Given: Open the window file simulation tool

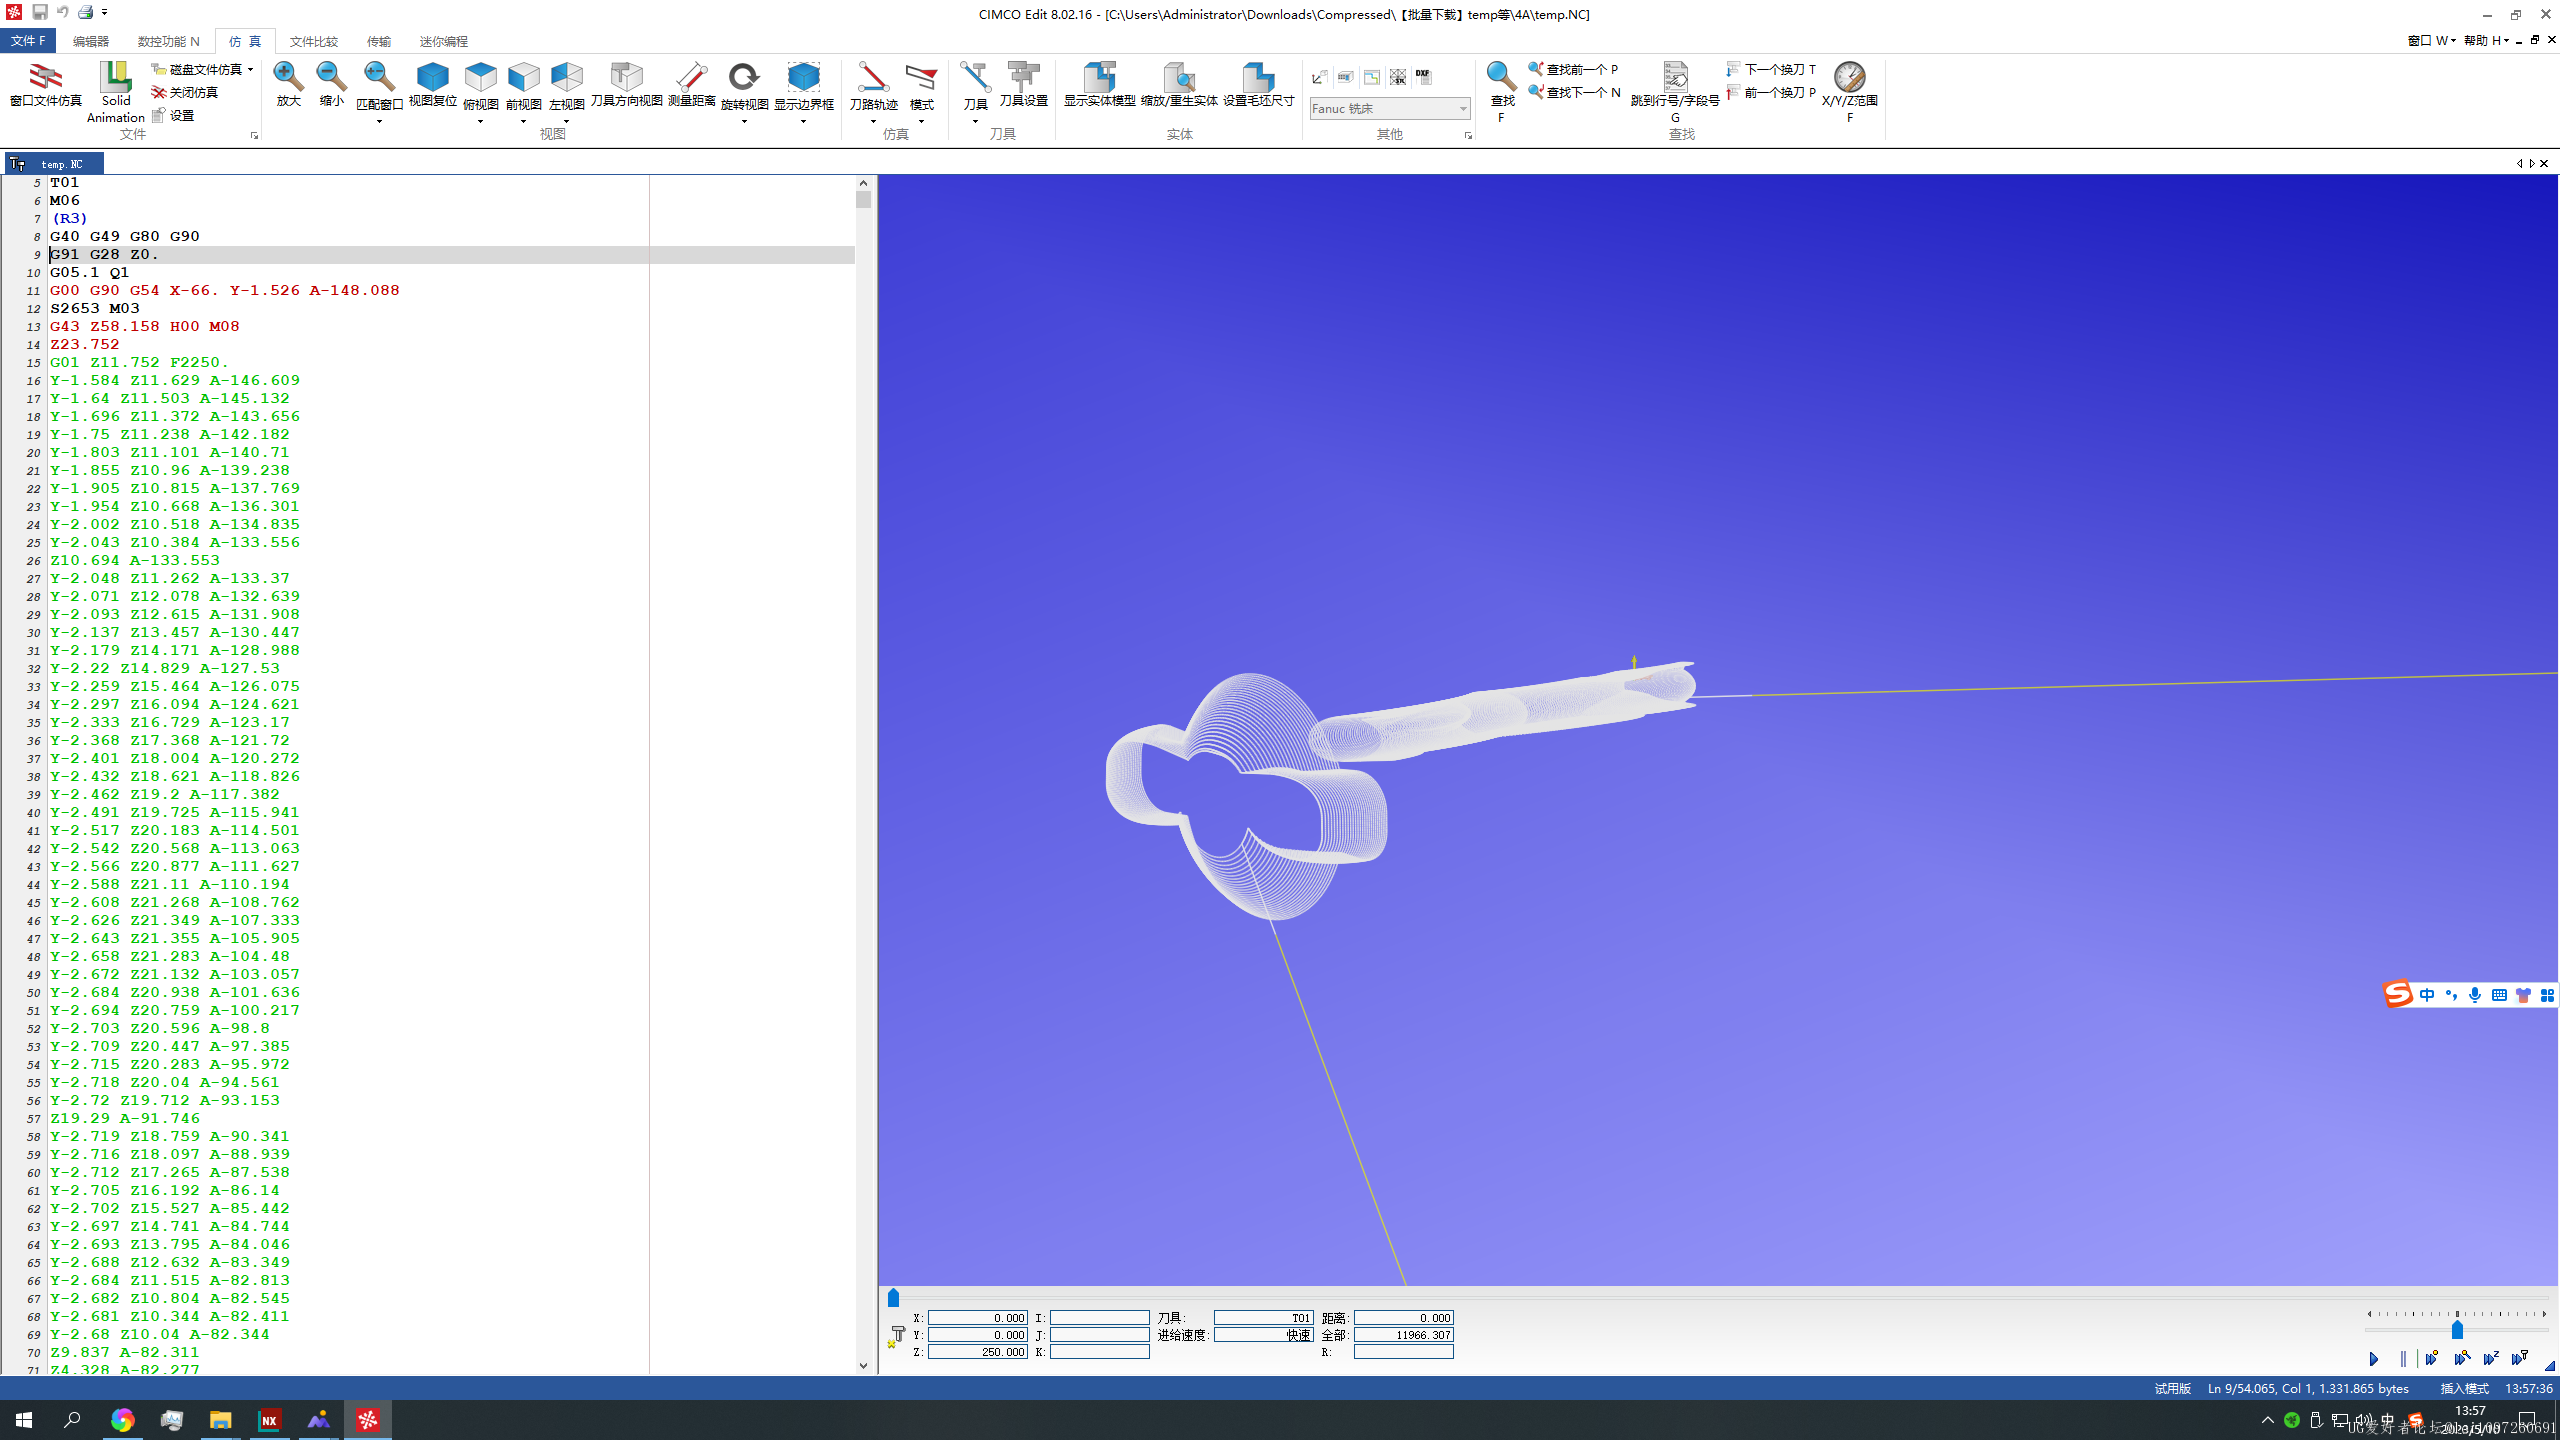Looking at the screenshot, I should click(45, 84).
